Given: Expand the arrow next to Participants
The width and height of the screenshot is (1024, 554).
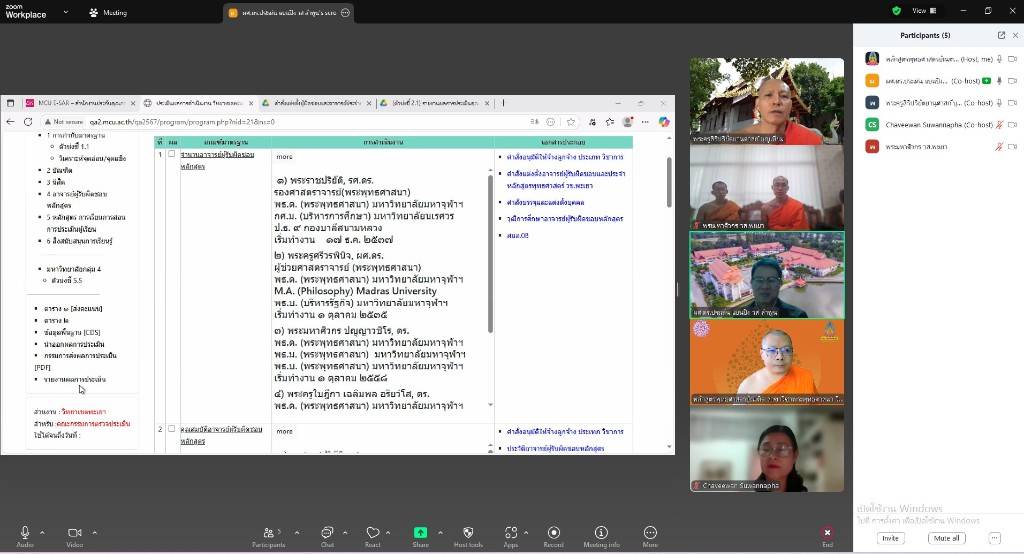Looking at the screenshot, I should tap(297, 532).
